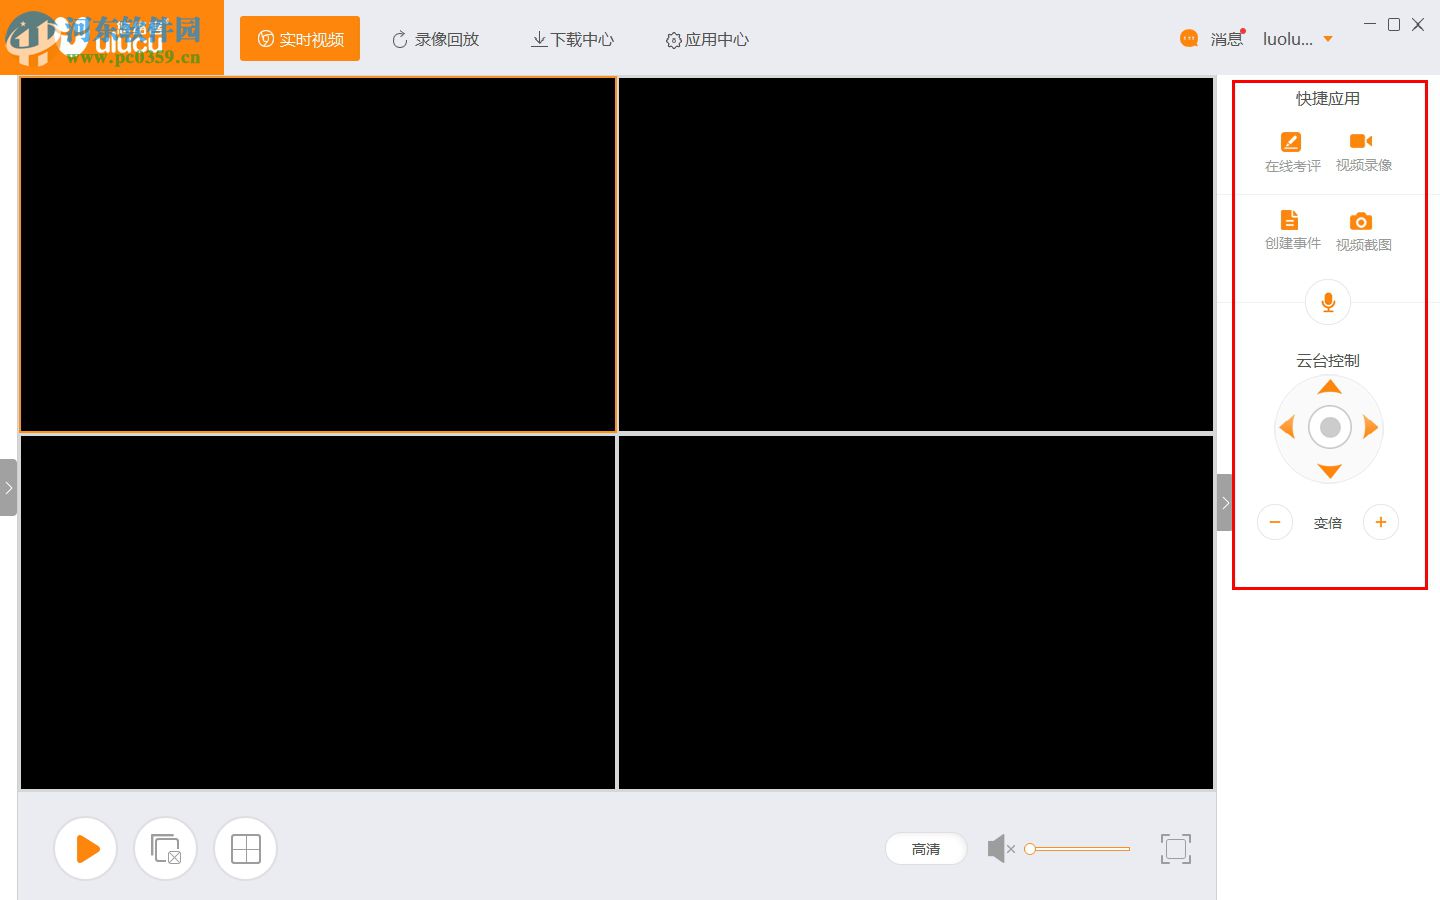The image size is (1440, 900).
Task: Enter fullscreen with the frame icon
Action: (1175, 848)
